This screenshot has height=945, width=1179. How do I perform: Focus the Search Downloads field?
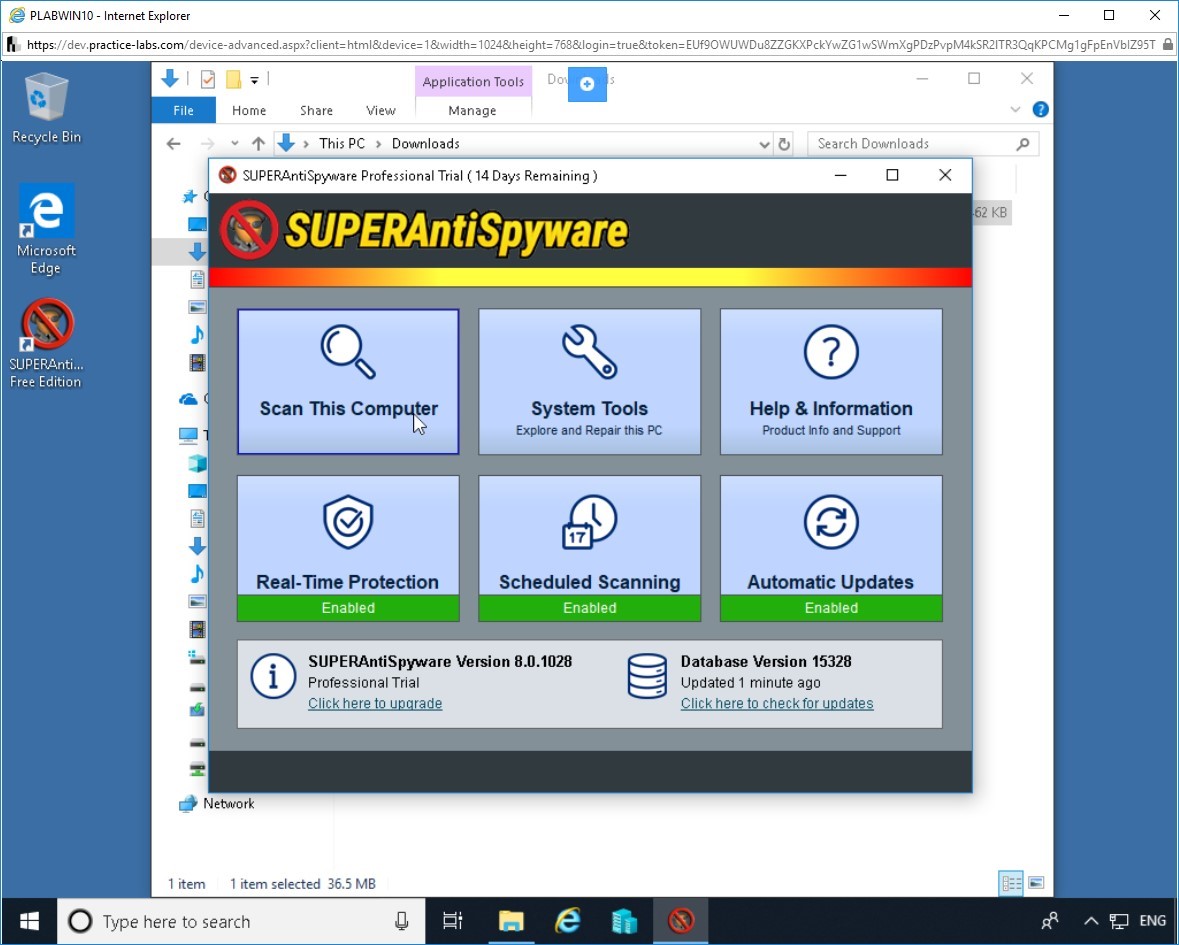[923, 144]
